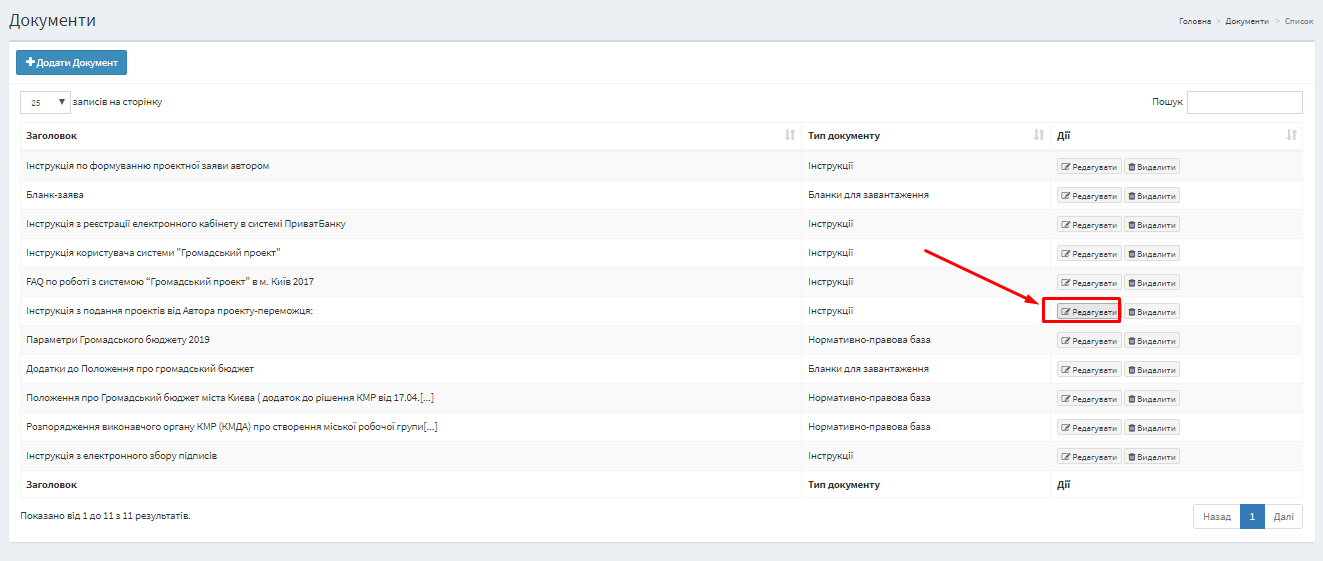Go to Головна in the breadcrumb
This screenshot has height=561, width=1323.
coord(1194,21)
